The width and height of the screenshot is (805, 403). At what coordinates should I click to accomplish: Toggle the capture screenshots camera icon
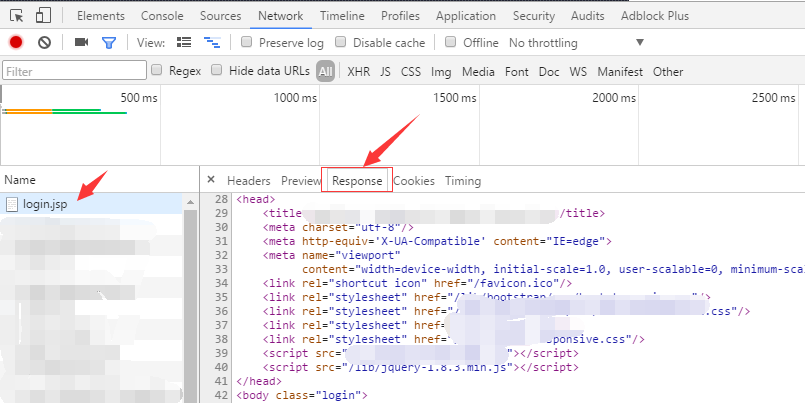pos(81,42)
